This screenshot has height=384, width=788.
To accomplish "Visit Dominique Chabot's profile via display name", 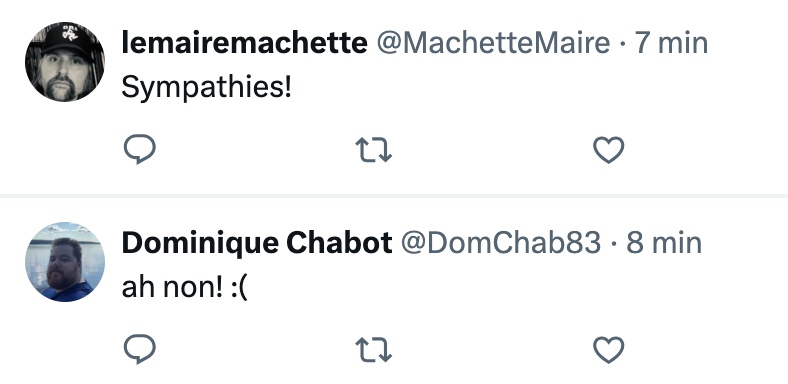I will (257, 243).
